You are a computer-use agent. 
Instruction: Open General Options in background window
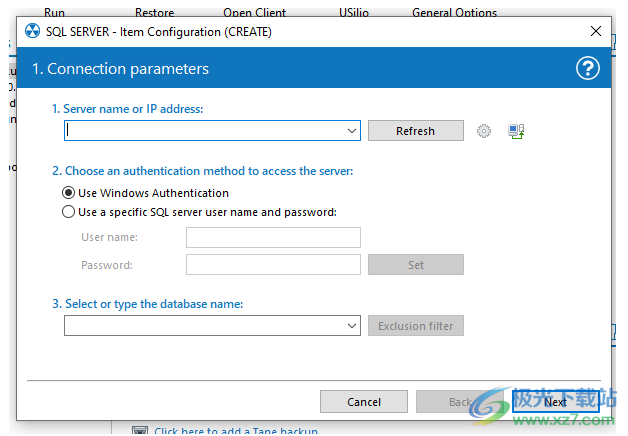click(x=455, y=13)
